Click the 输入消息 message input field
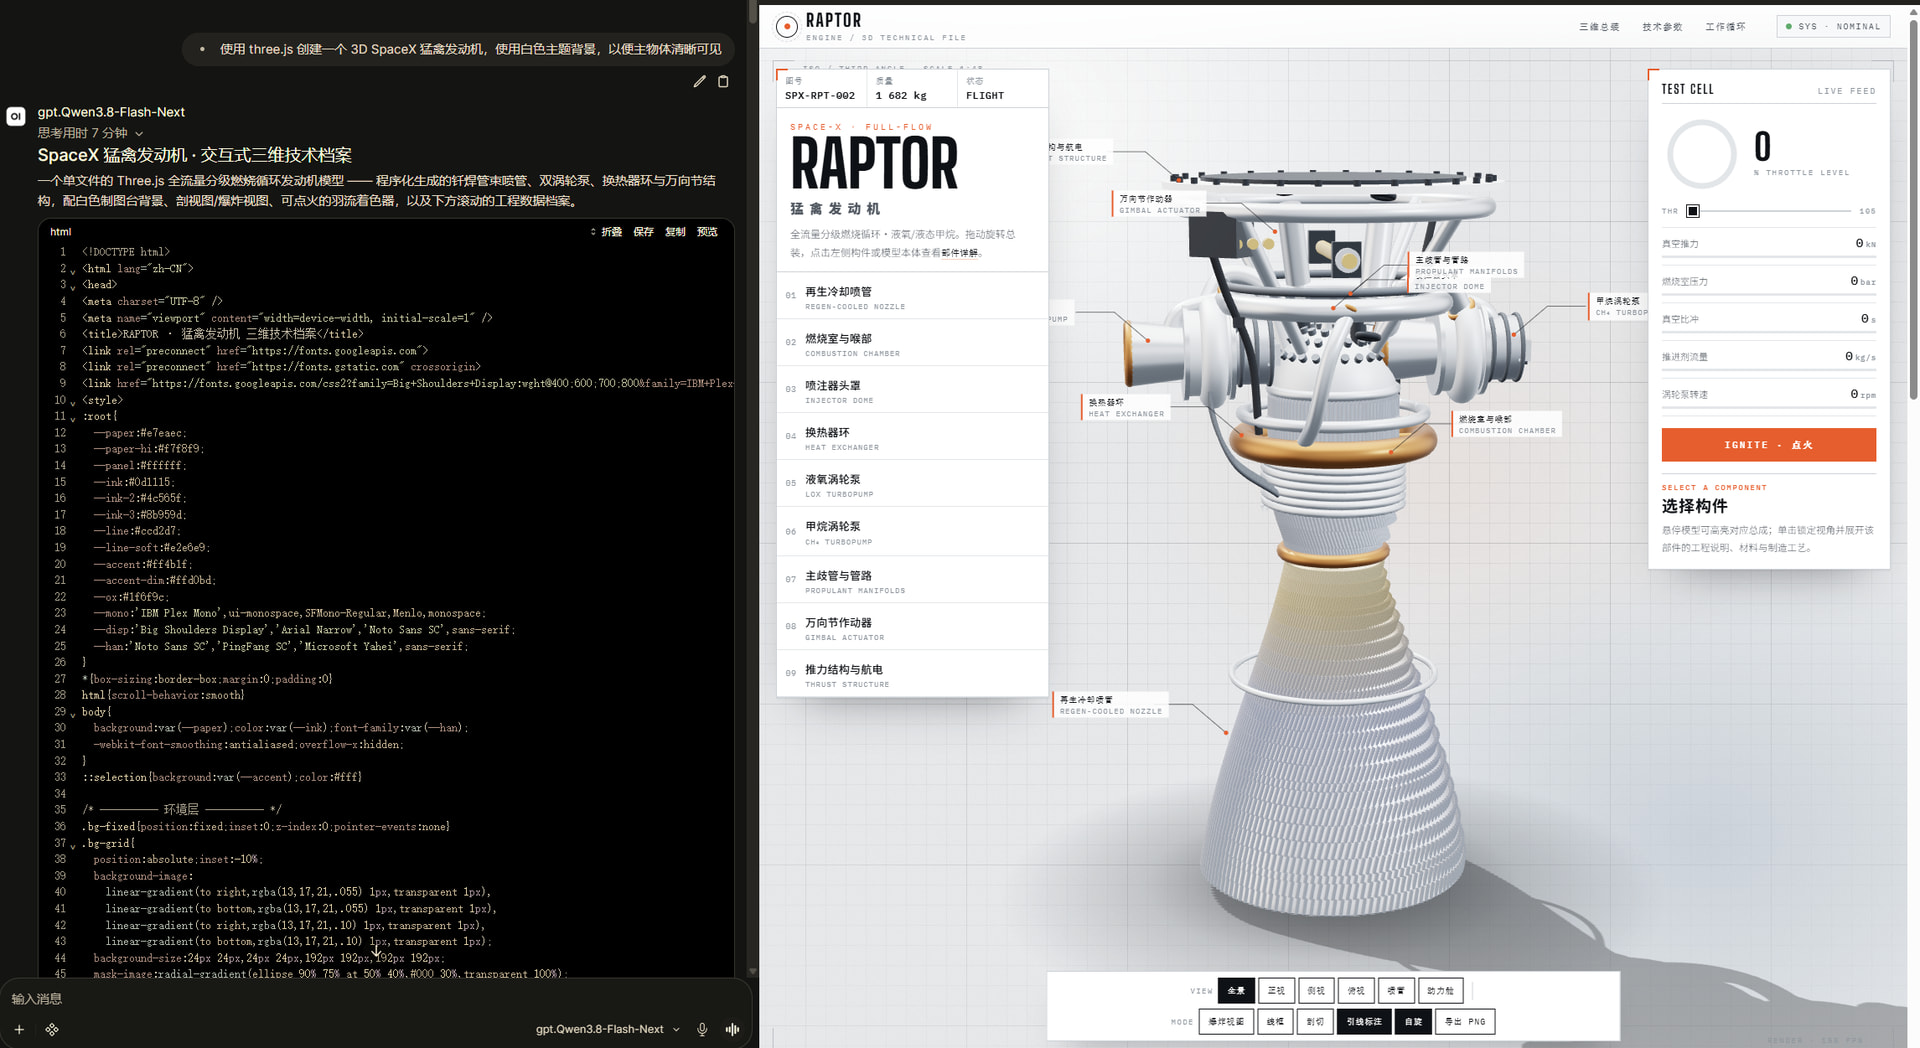This screenshot has height=1048, width=1920. click(375, 999)
